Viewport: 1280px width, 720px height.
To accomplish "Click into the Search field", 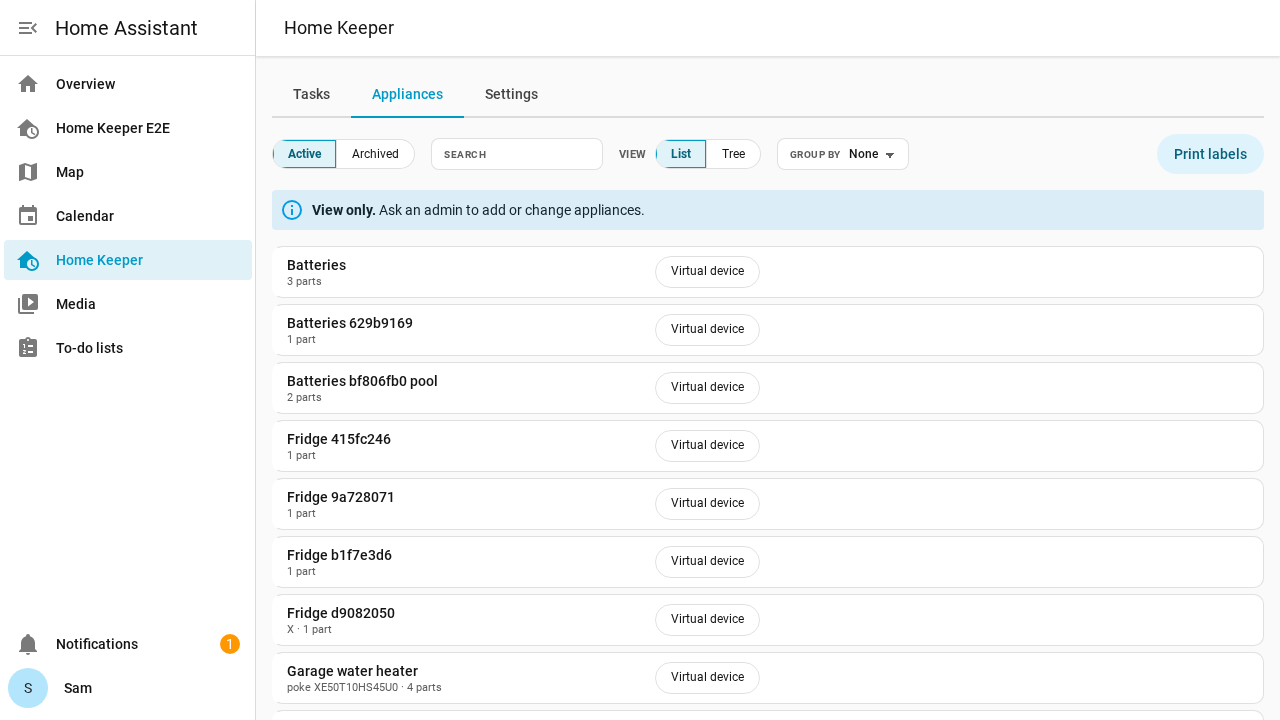I will tap(517, 154).
